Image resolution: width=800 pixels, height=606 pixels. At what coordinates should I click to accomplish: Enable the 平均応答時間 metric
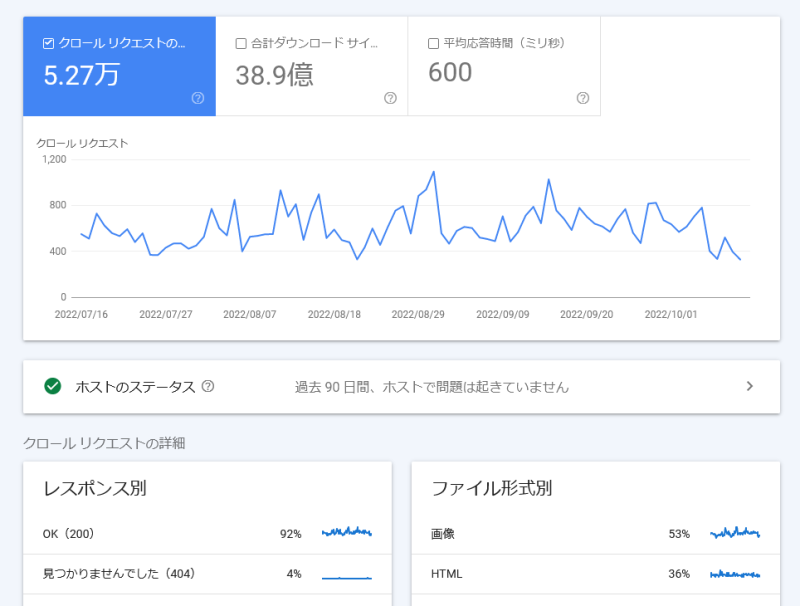[432, 41]
